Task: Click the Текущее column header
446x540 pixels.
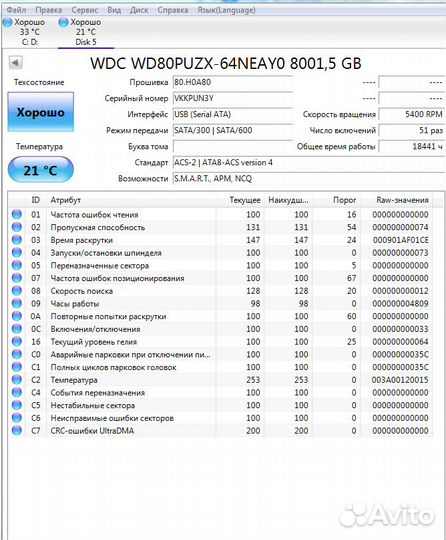Action: pyautogui.click(x=240, y=200)
